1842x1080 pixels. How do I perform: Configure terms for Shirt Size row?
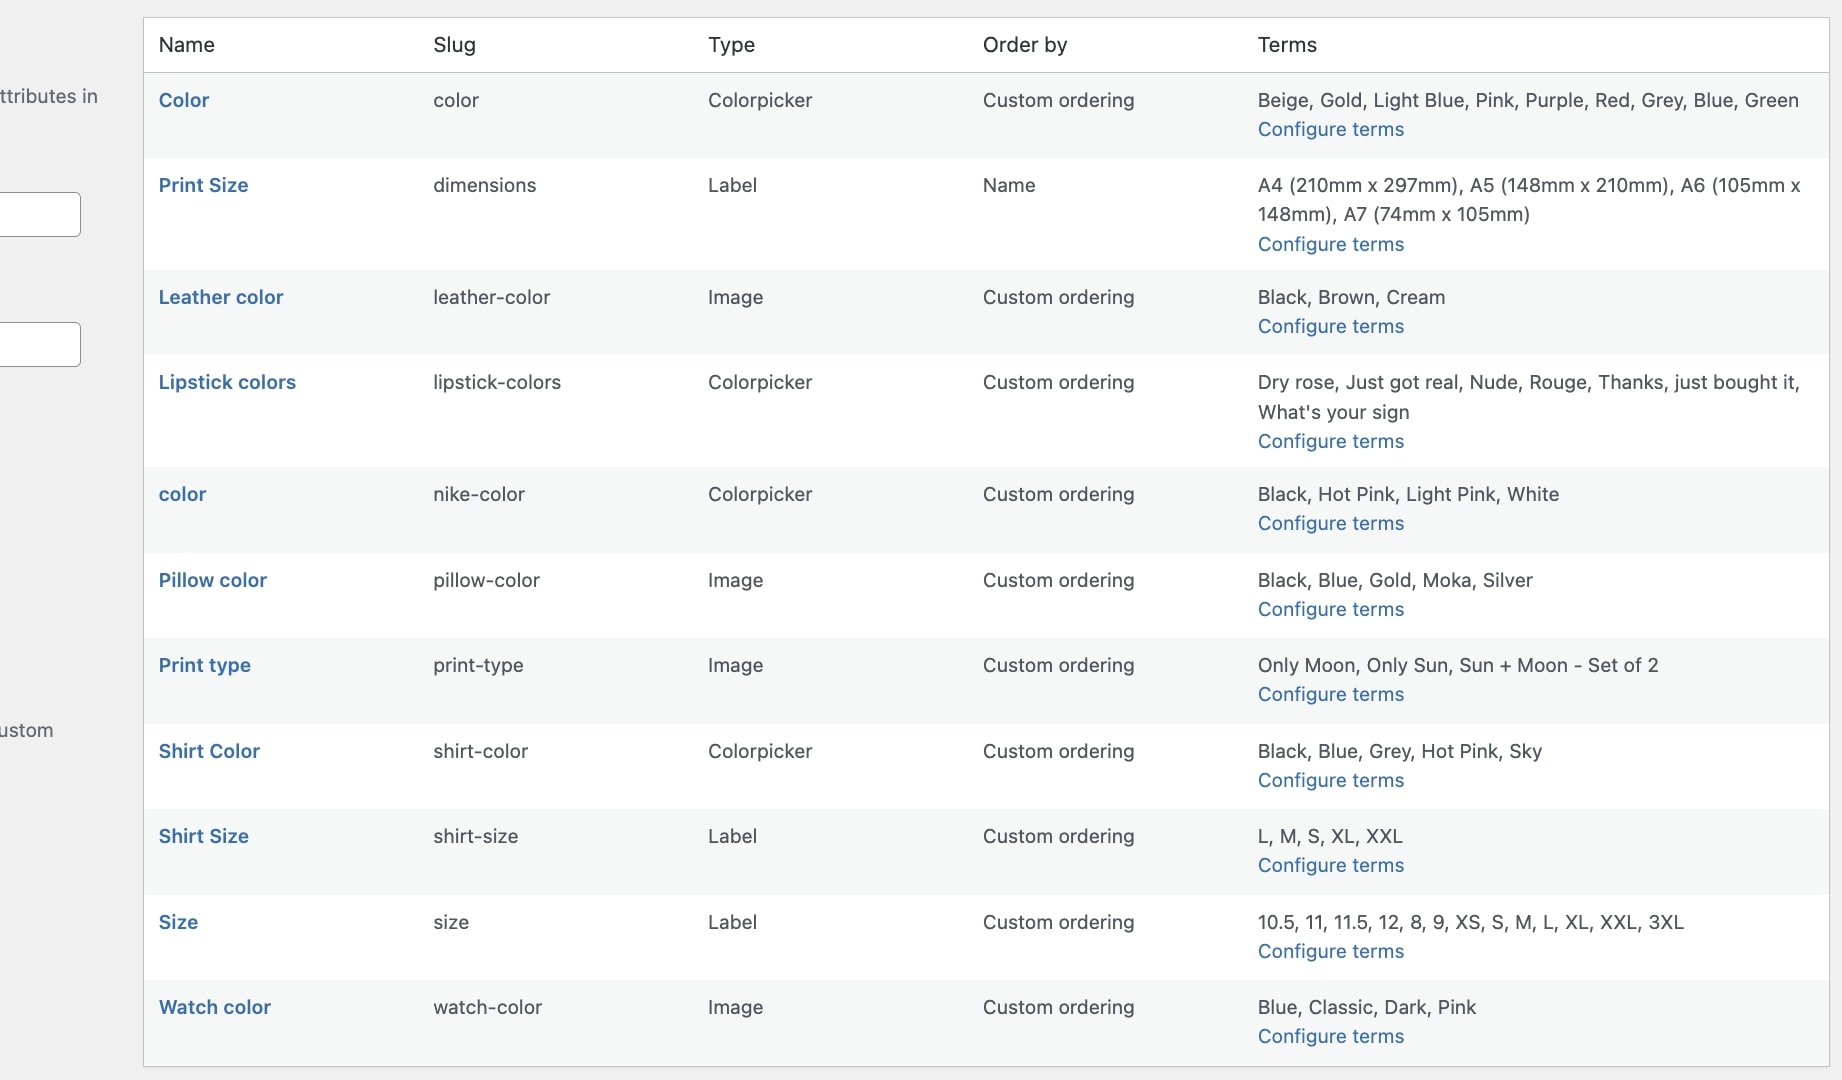click(1330, 865)
